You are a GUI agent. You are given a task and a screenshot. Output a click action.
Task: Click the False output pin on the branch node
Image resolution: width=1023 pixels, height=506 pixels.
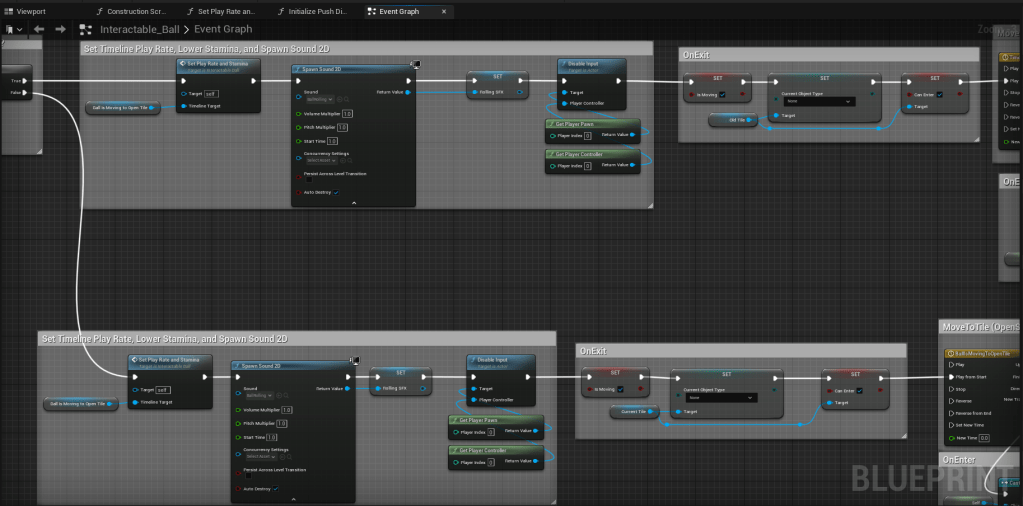tap(25, 93)
